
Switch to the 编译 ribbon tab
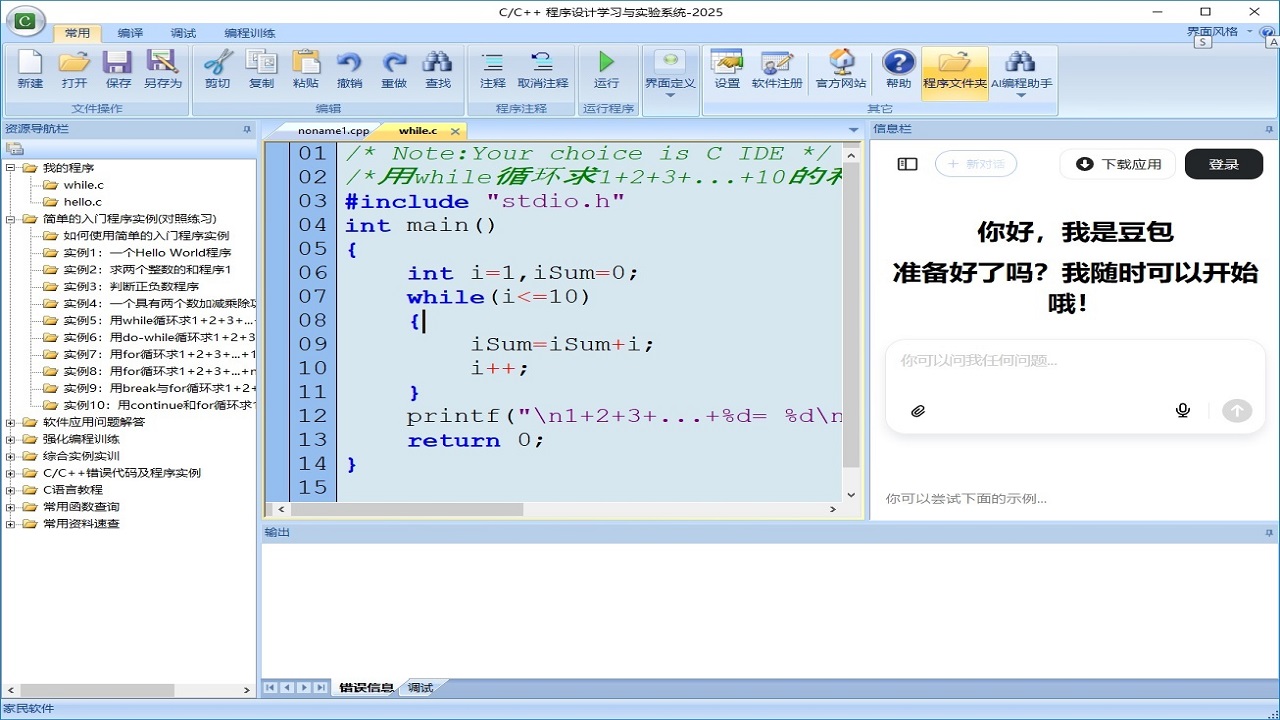[129, 32]
